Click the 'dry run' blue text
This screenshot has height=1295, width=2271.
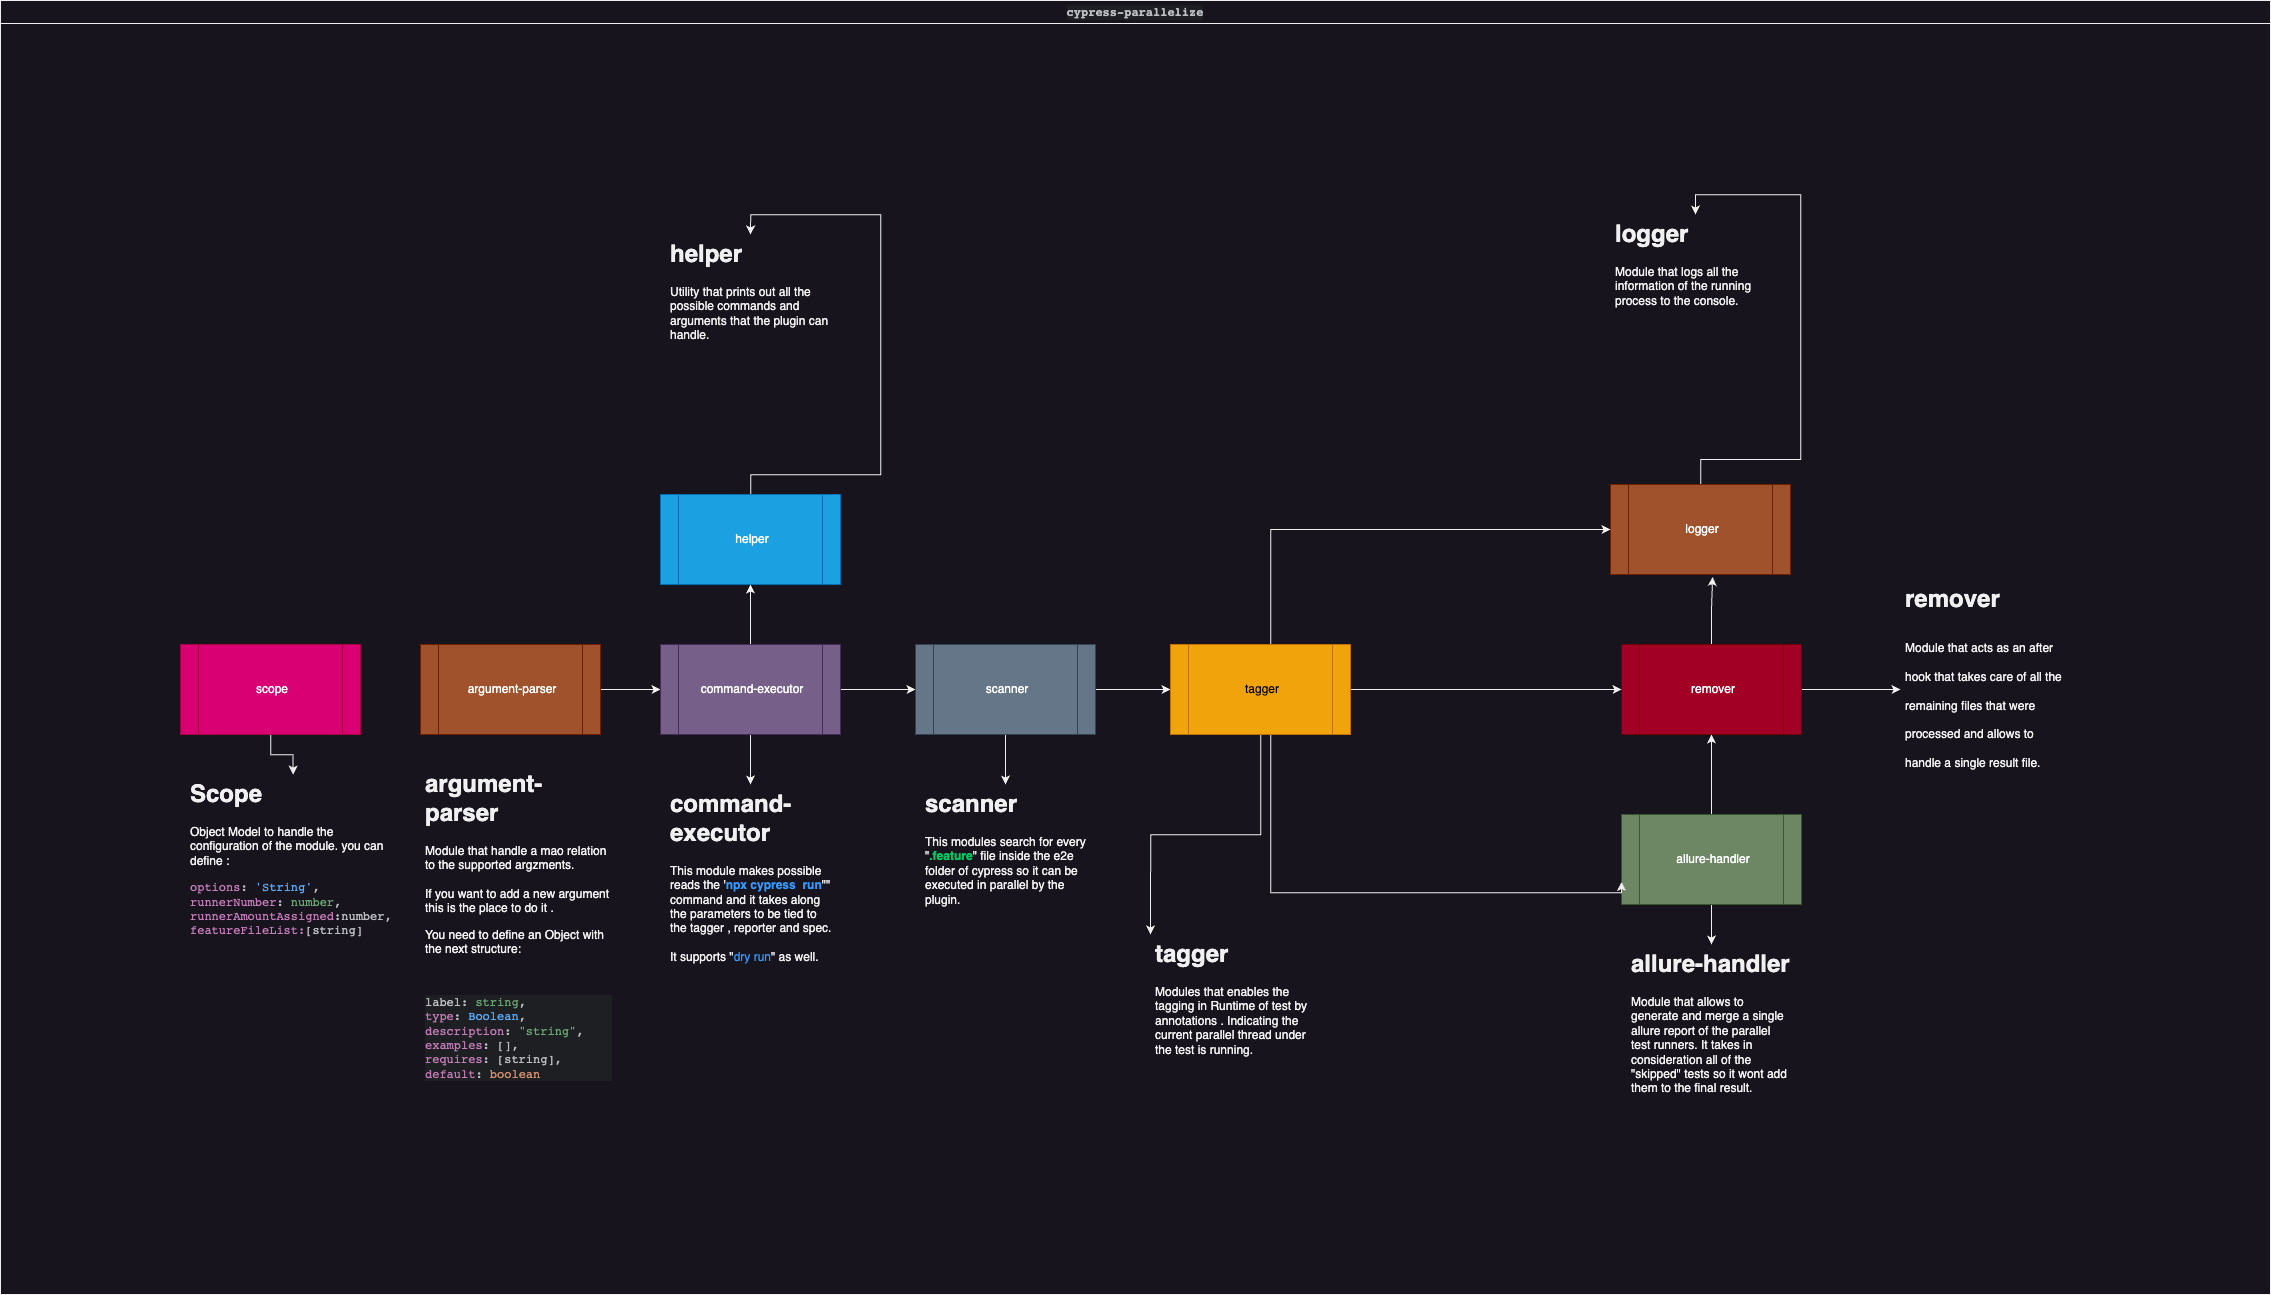(x=752, y=957)
